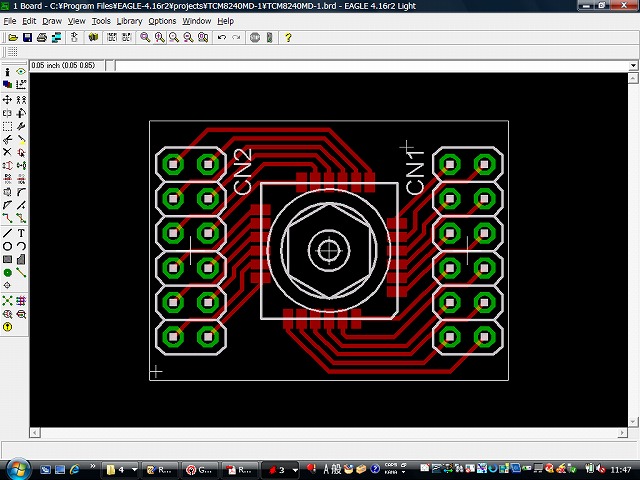Start the Autorouter tool

point(21,301)
